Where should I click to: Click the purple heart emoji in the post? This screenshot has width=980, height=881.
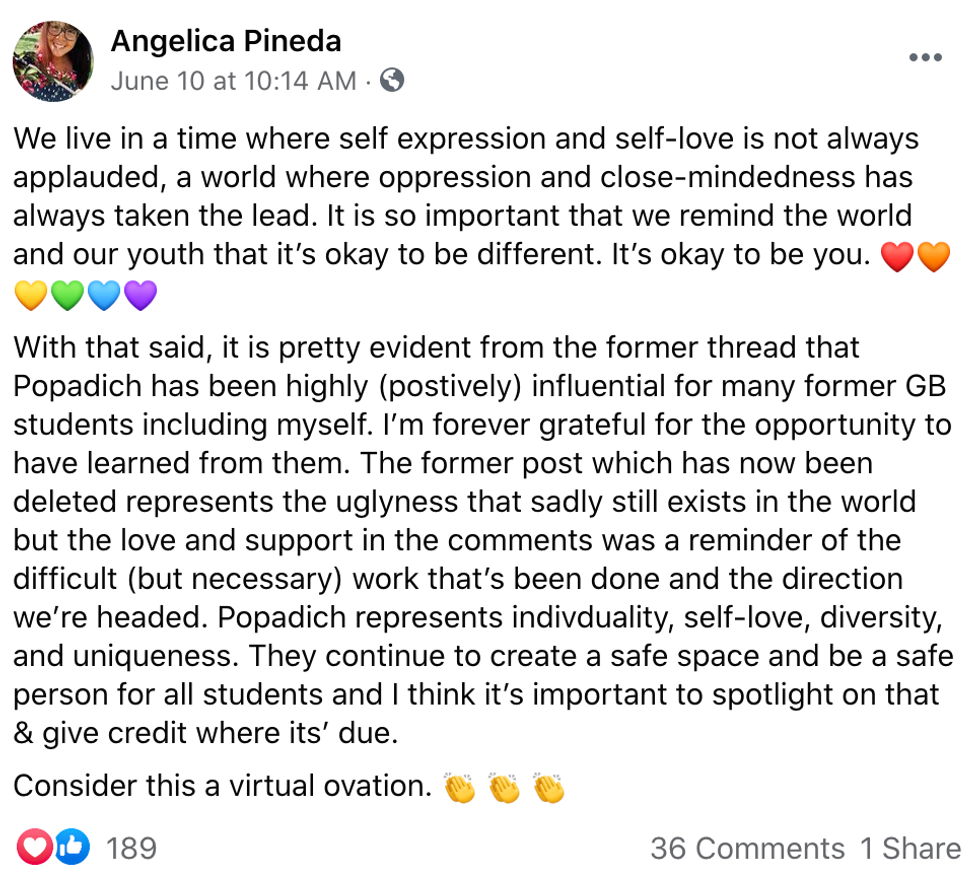coord(140,296)
